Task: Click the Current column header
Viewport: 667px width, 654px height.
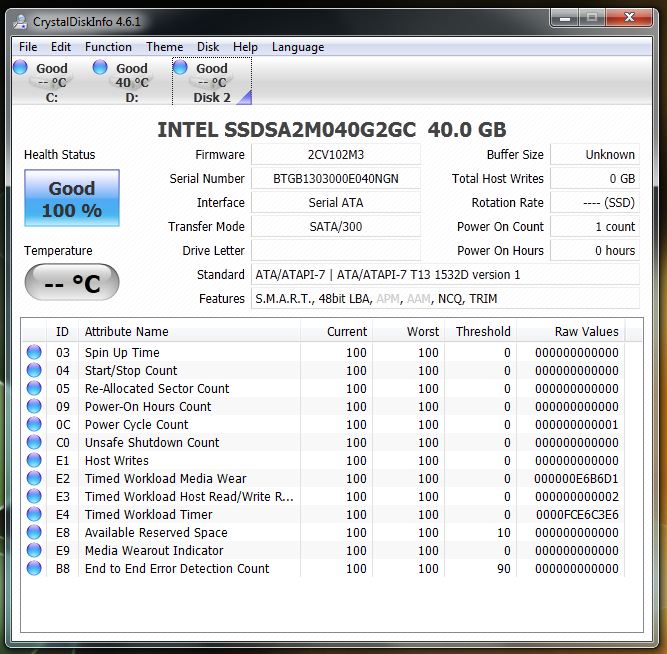Action: coord(336,331)
